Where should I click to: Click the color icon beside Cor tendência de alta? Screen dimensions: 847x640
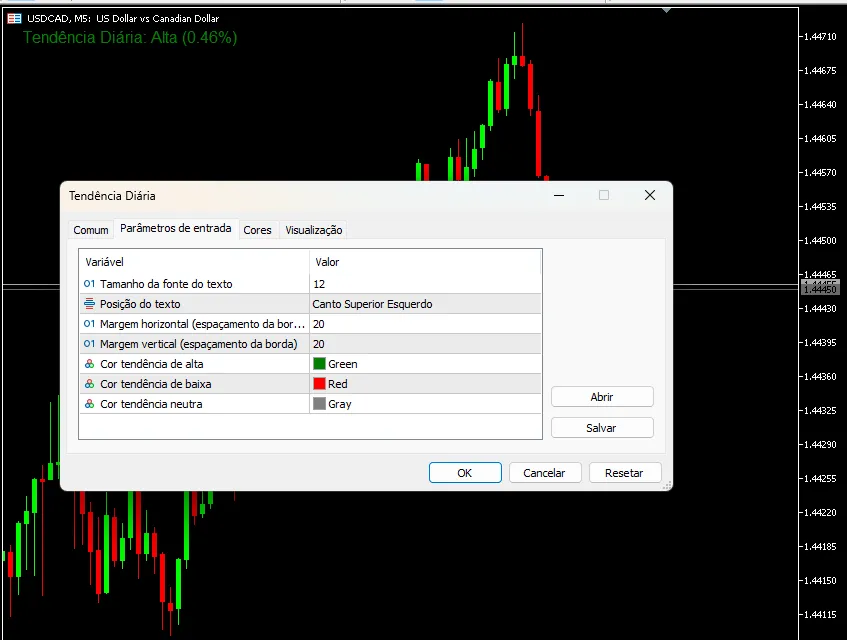pos(90,364)
